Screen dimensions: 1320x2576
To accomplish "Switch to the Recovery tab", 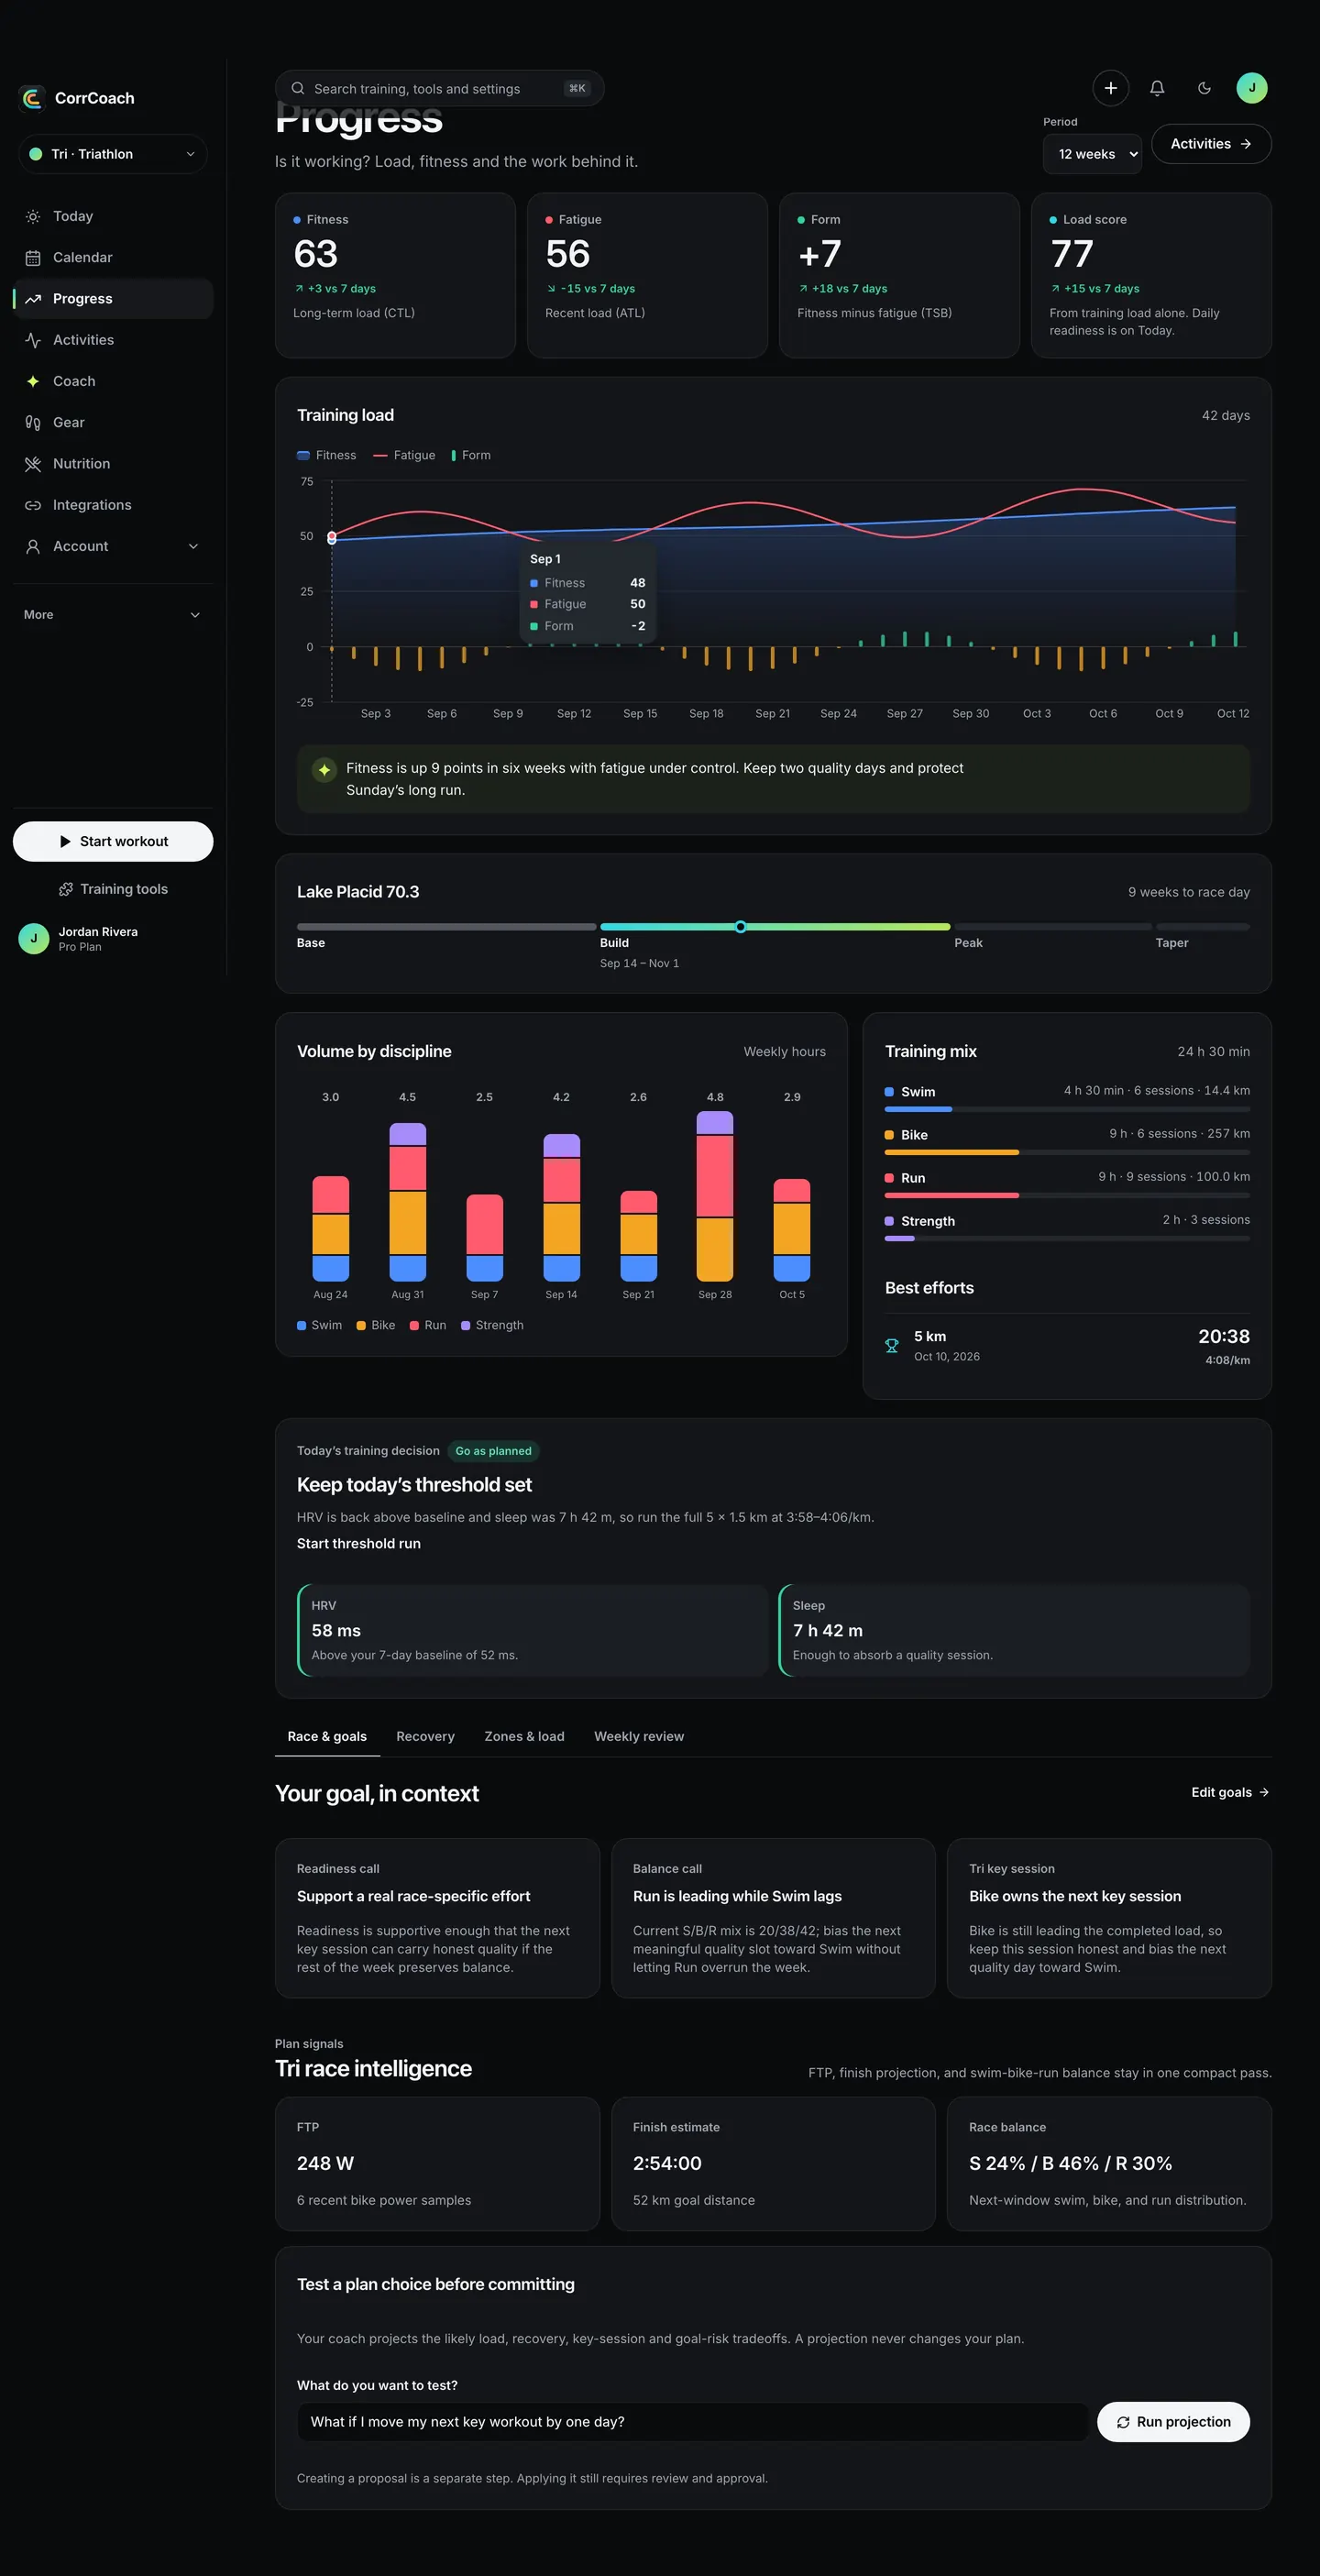I will 425,1737.
